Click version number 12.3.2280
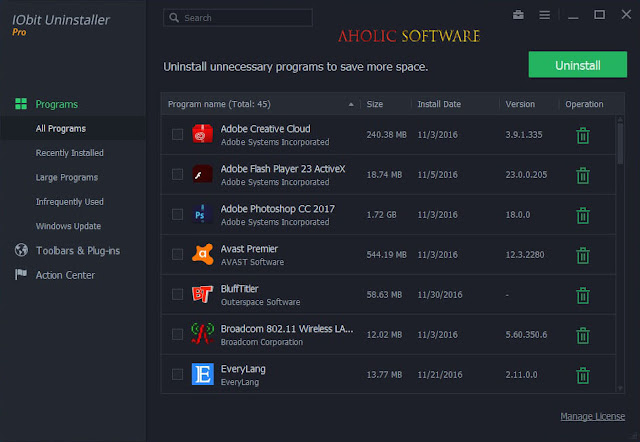 pyautogui.click(x=524, y=255)
